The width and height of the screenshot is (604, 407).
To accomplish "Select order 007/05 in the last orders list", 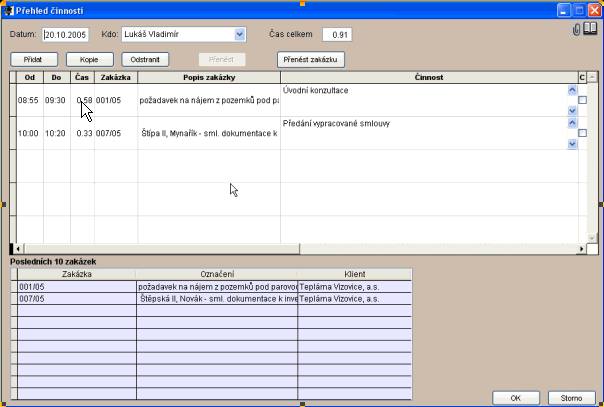I will 75,298.
